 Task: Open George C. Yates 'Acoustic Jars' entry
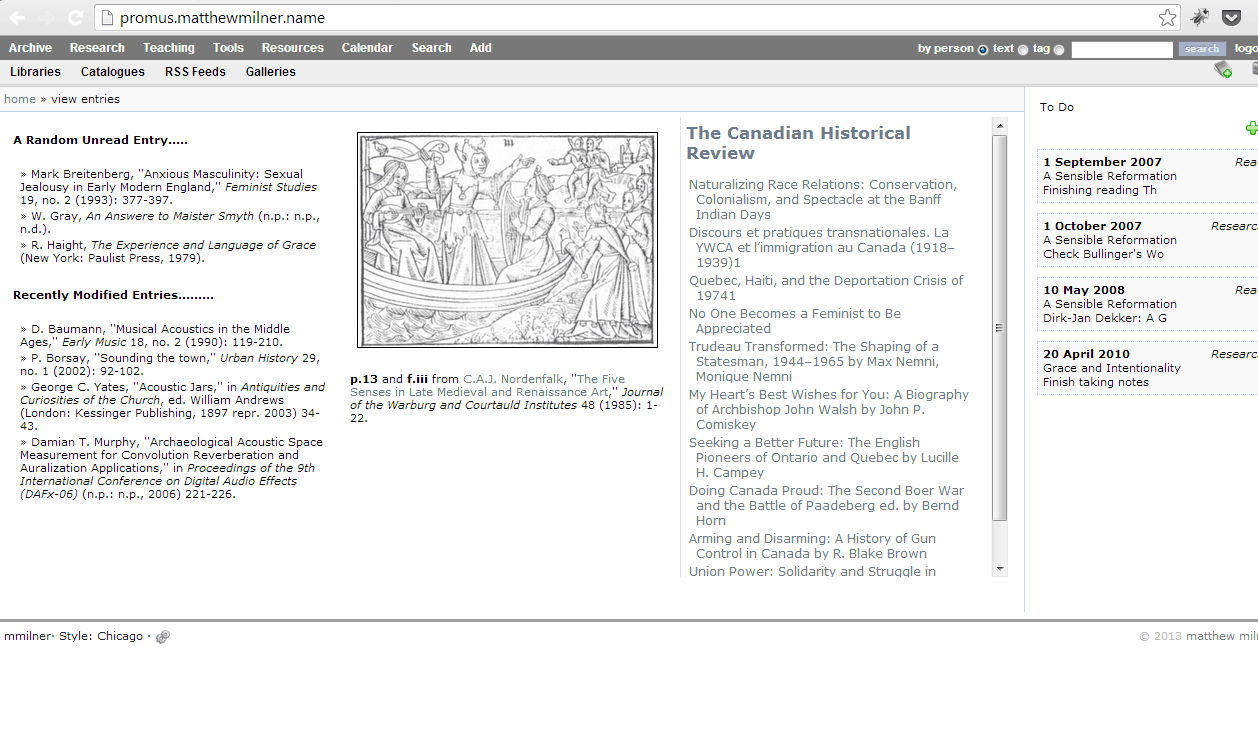(x=172, y=406)
